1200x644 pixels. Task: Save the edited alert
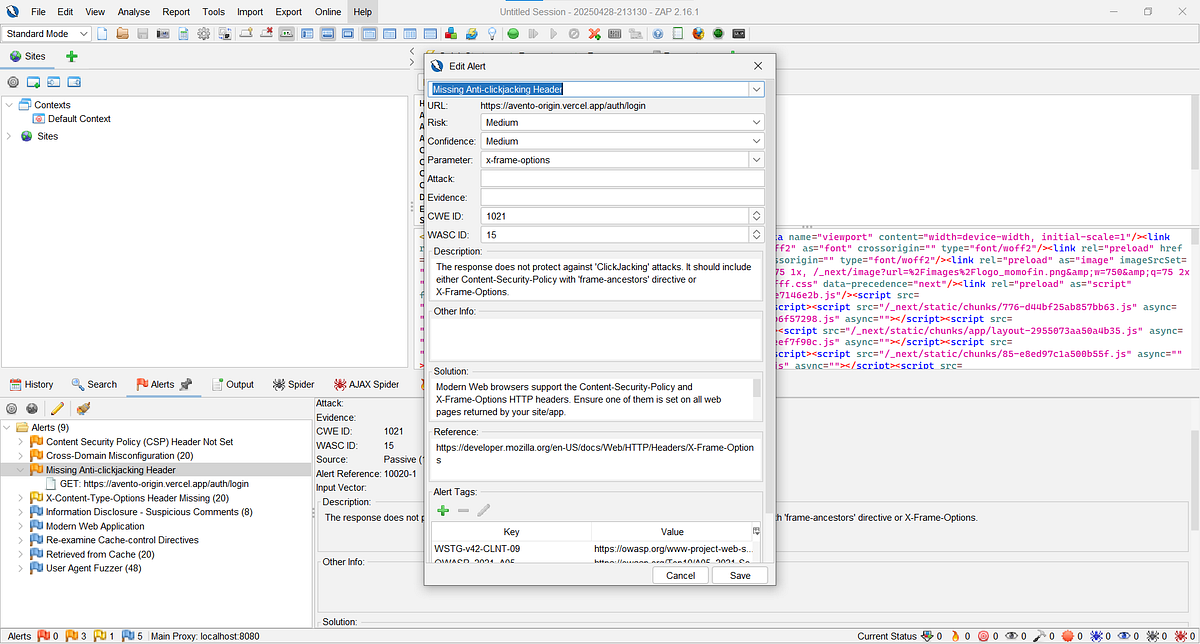pyautogui.click(x=742, y=575)
